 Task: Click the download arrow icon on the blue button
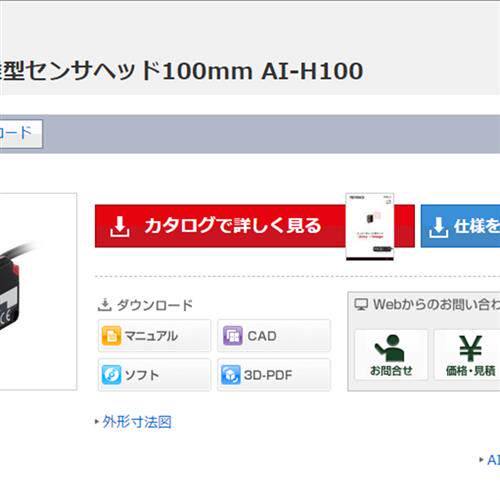click(x=439, y=228)
